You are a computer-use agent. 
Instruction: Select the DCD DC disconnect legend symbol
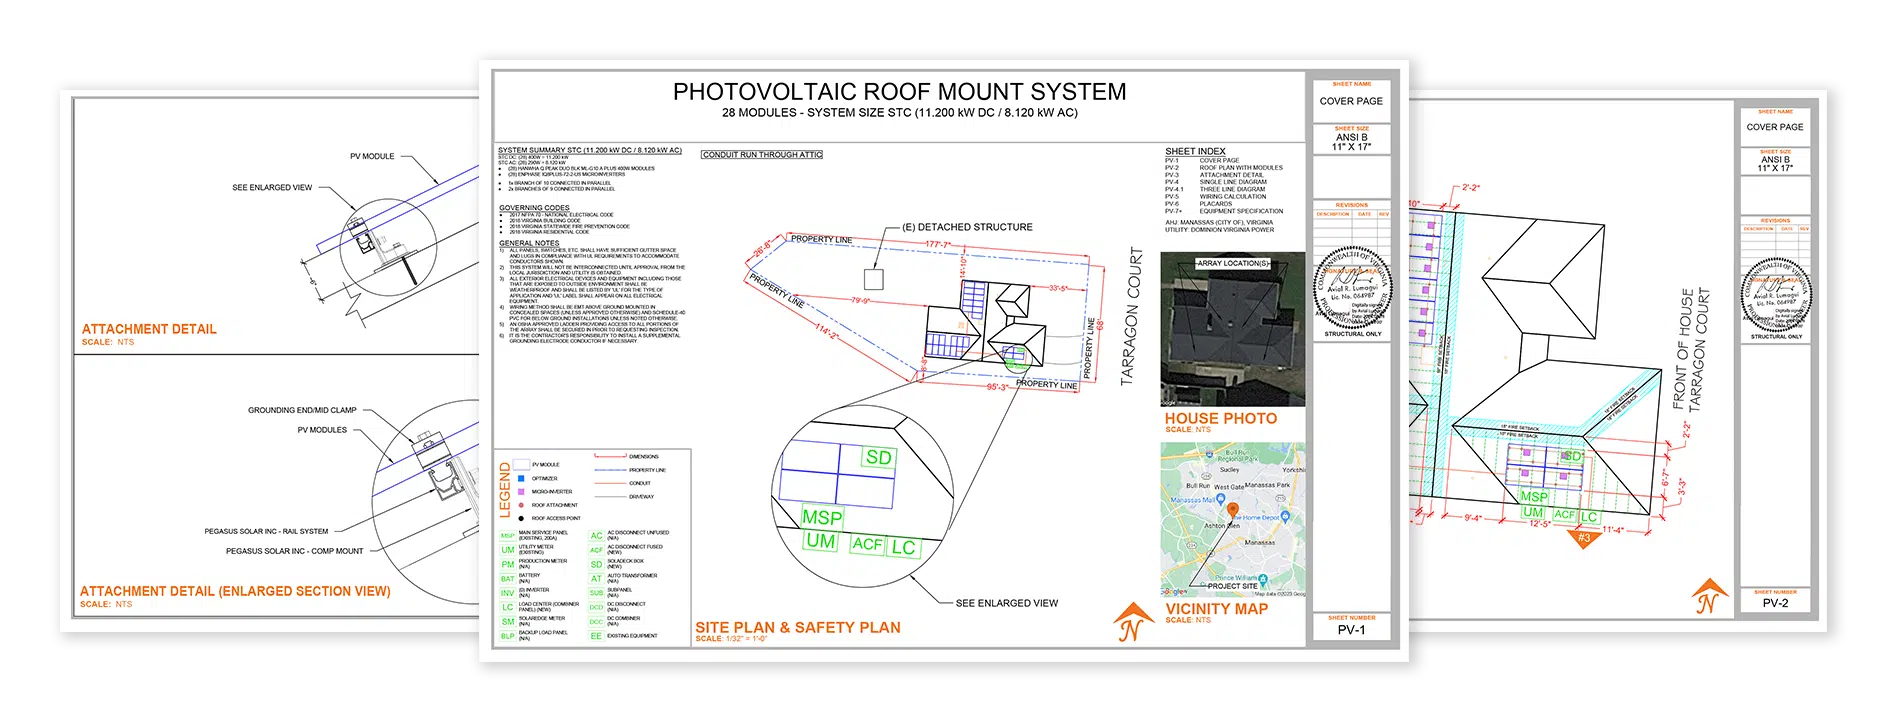click(596, 607)
